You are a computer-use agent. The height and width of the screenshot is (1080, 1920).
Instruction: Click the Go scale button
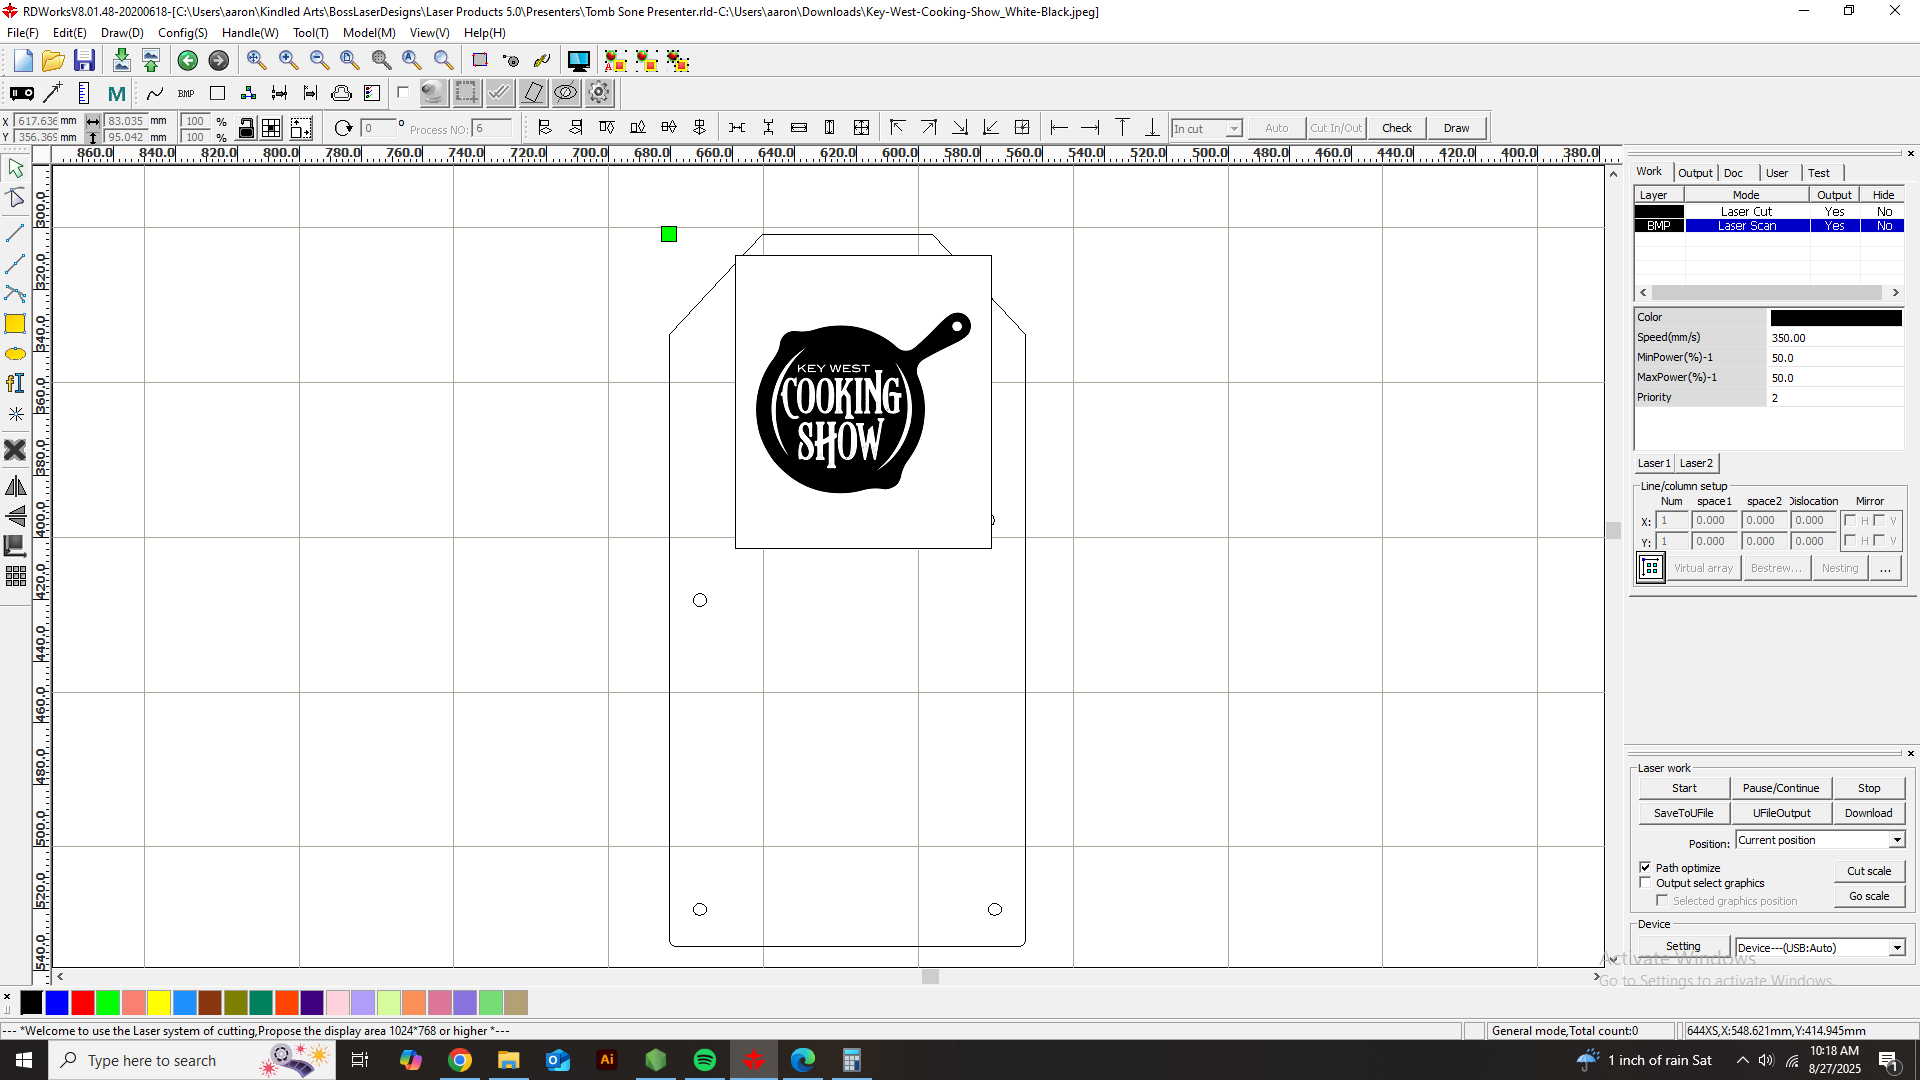point(1869,896)
